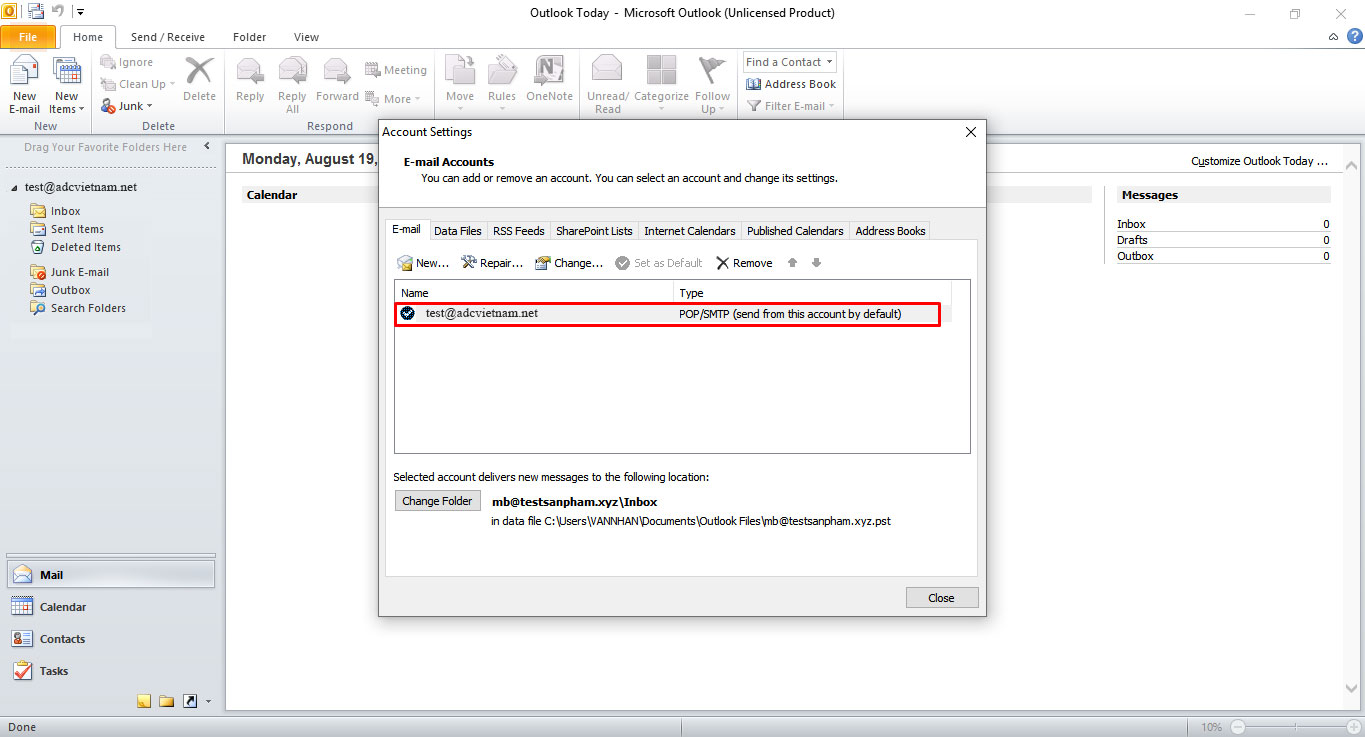This screenshot has height=737, width=1365.
Task: Select test@adcvietnam.net account row
Action: [x=668, y=314]
